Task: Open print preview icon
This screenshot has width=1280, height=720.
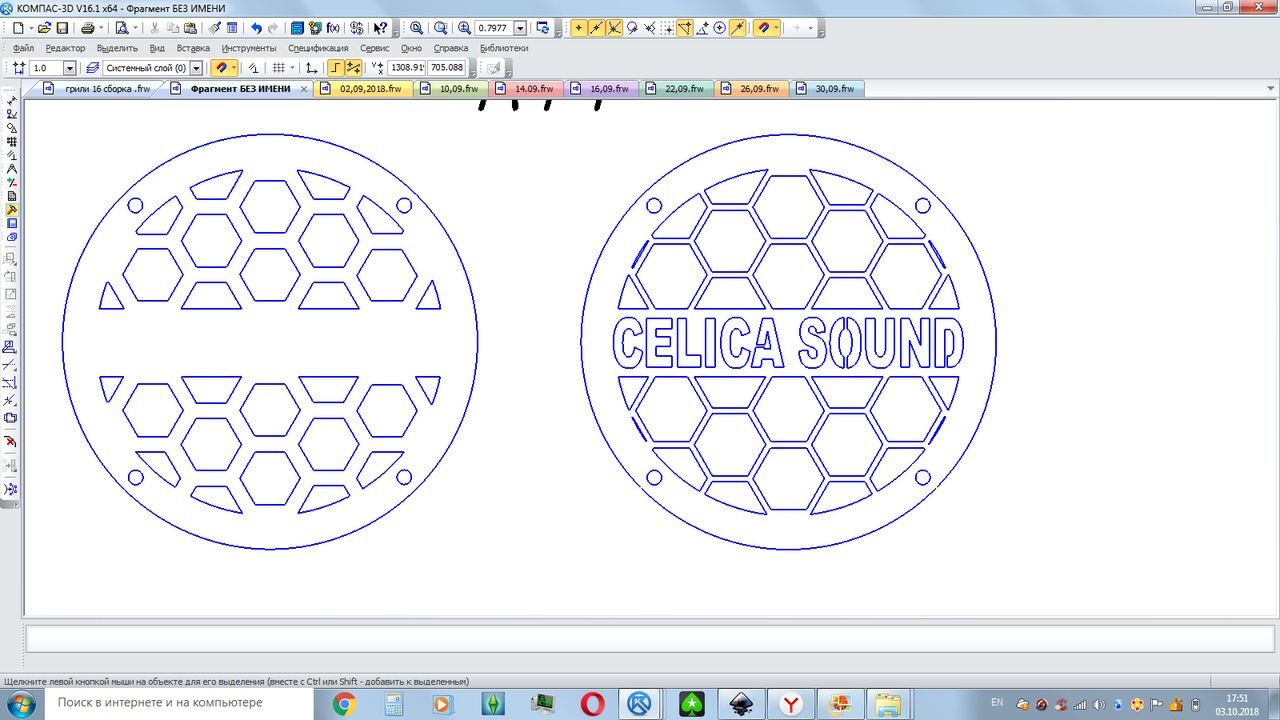Action: click(x=122, y=28)
